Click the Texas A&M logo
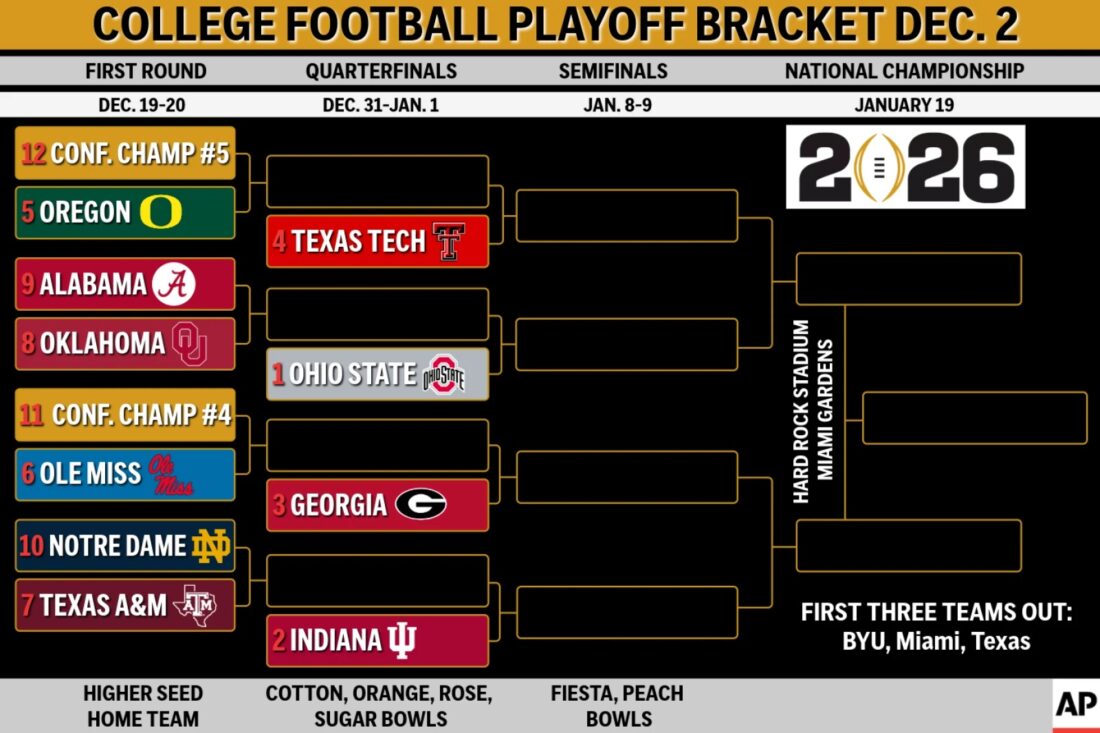Screen dimensions: 1100x733 click(194, 604)
